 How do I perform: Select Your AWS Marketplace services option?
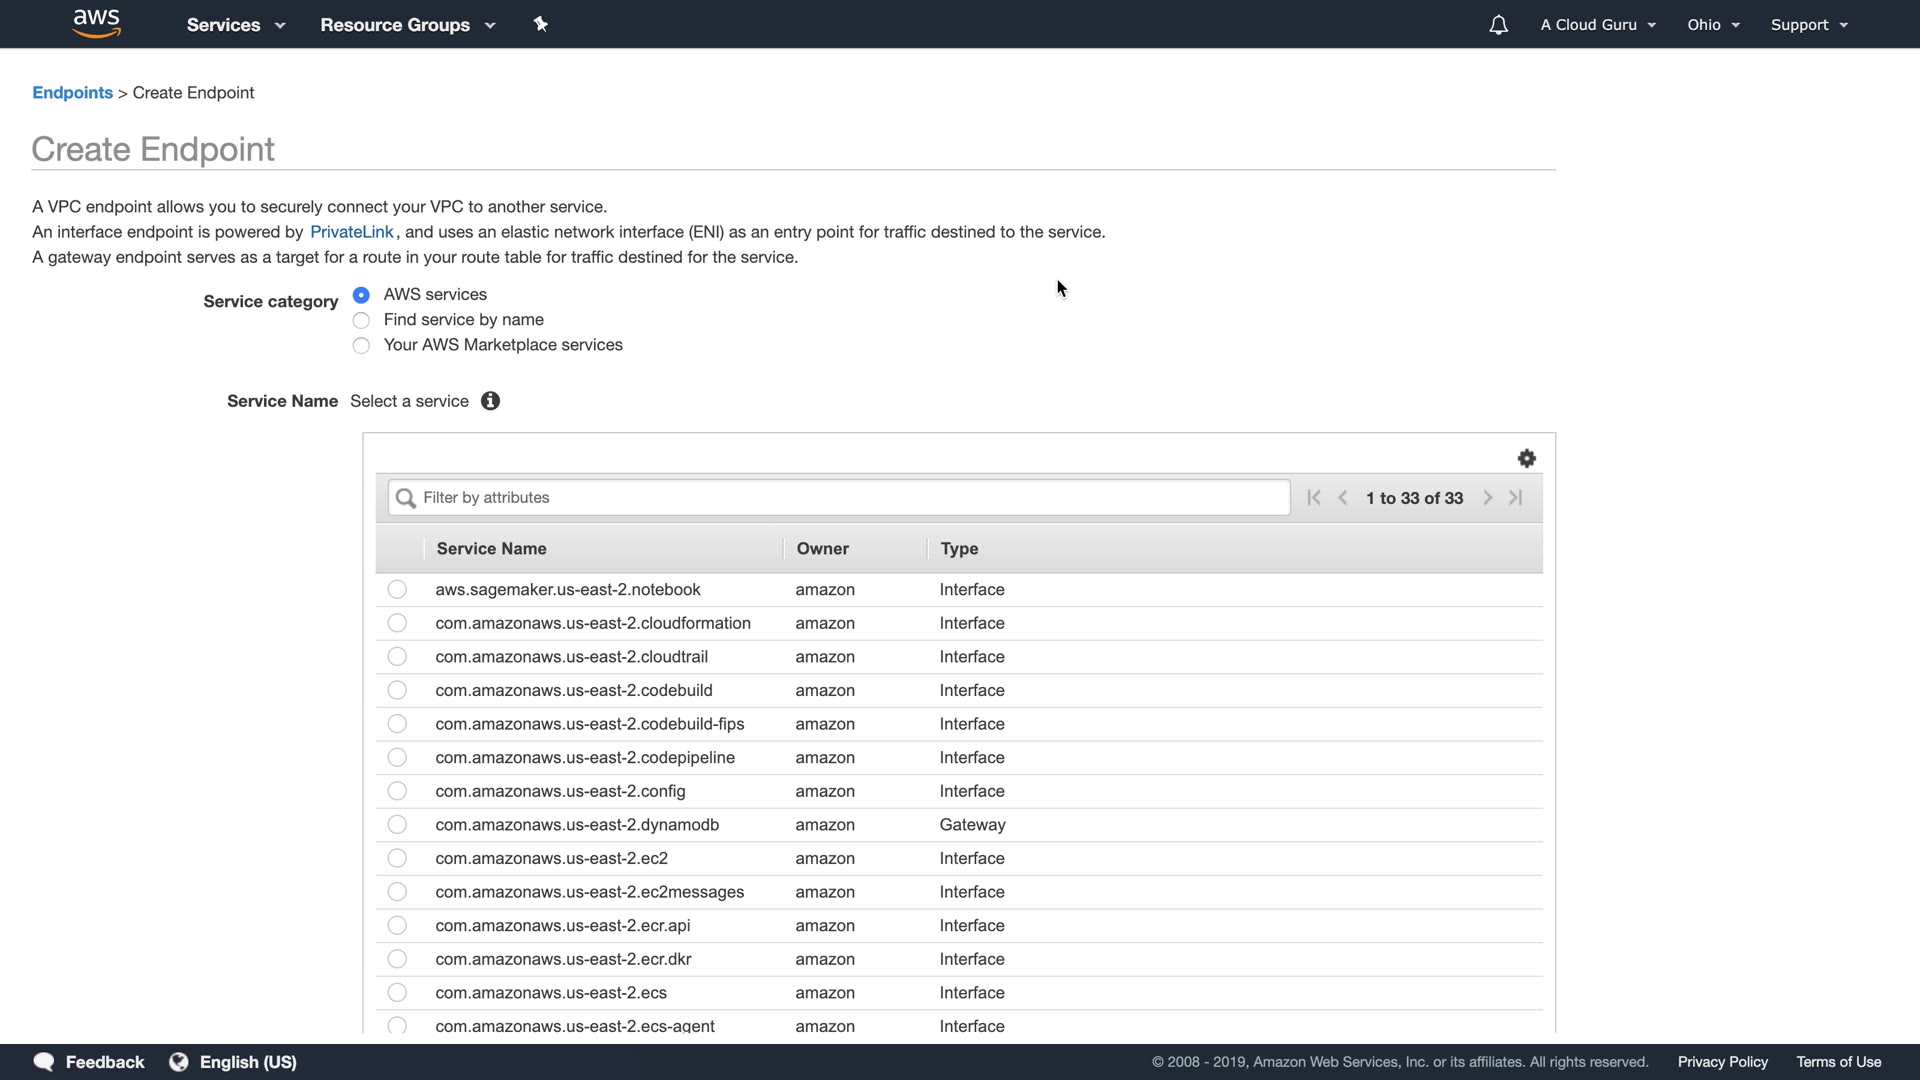361,346
